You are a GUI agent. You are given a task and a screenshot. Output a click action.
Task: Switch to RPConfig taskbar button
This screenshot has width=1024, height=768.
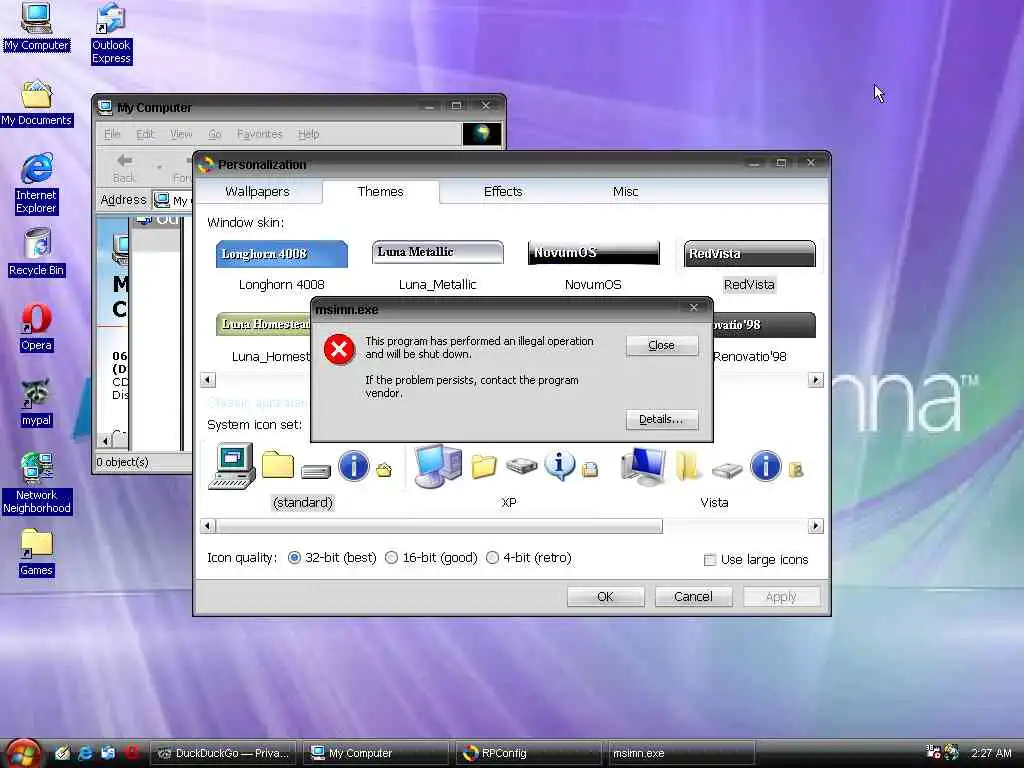pyautogui.click(x=530, y=753)
